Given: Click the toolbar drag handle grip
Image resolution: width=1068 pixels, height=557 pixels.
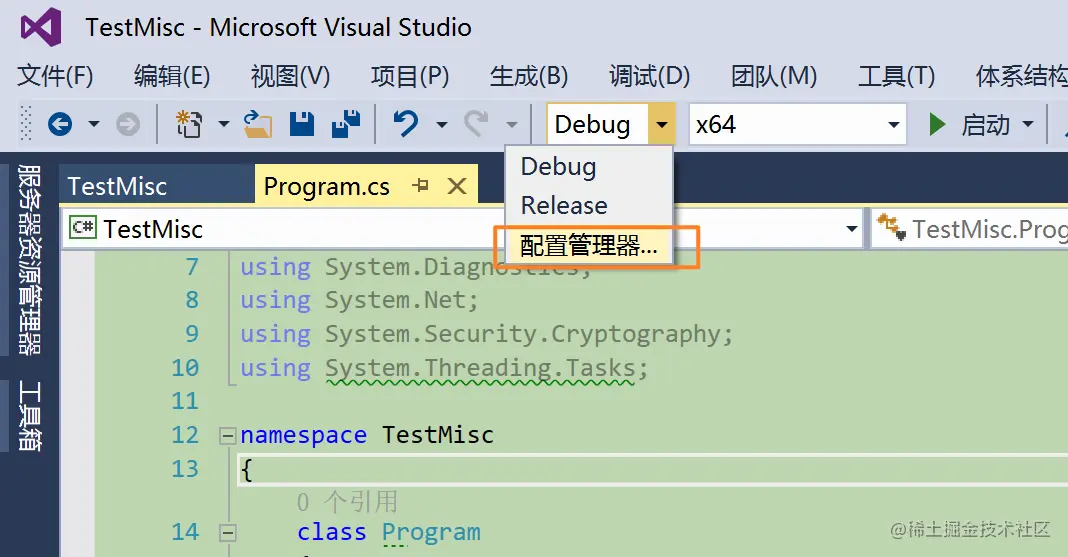Looking at the screenshot, I should (x=26, y=123).
